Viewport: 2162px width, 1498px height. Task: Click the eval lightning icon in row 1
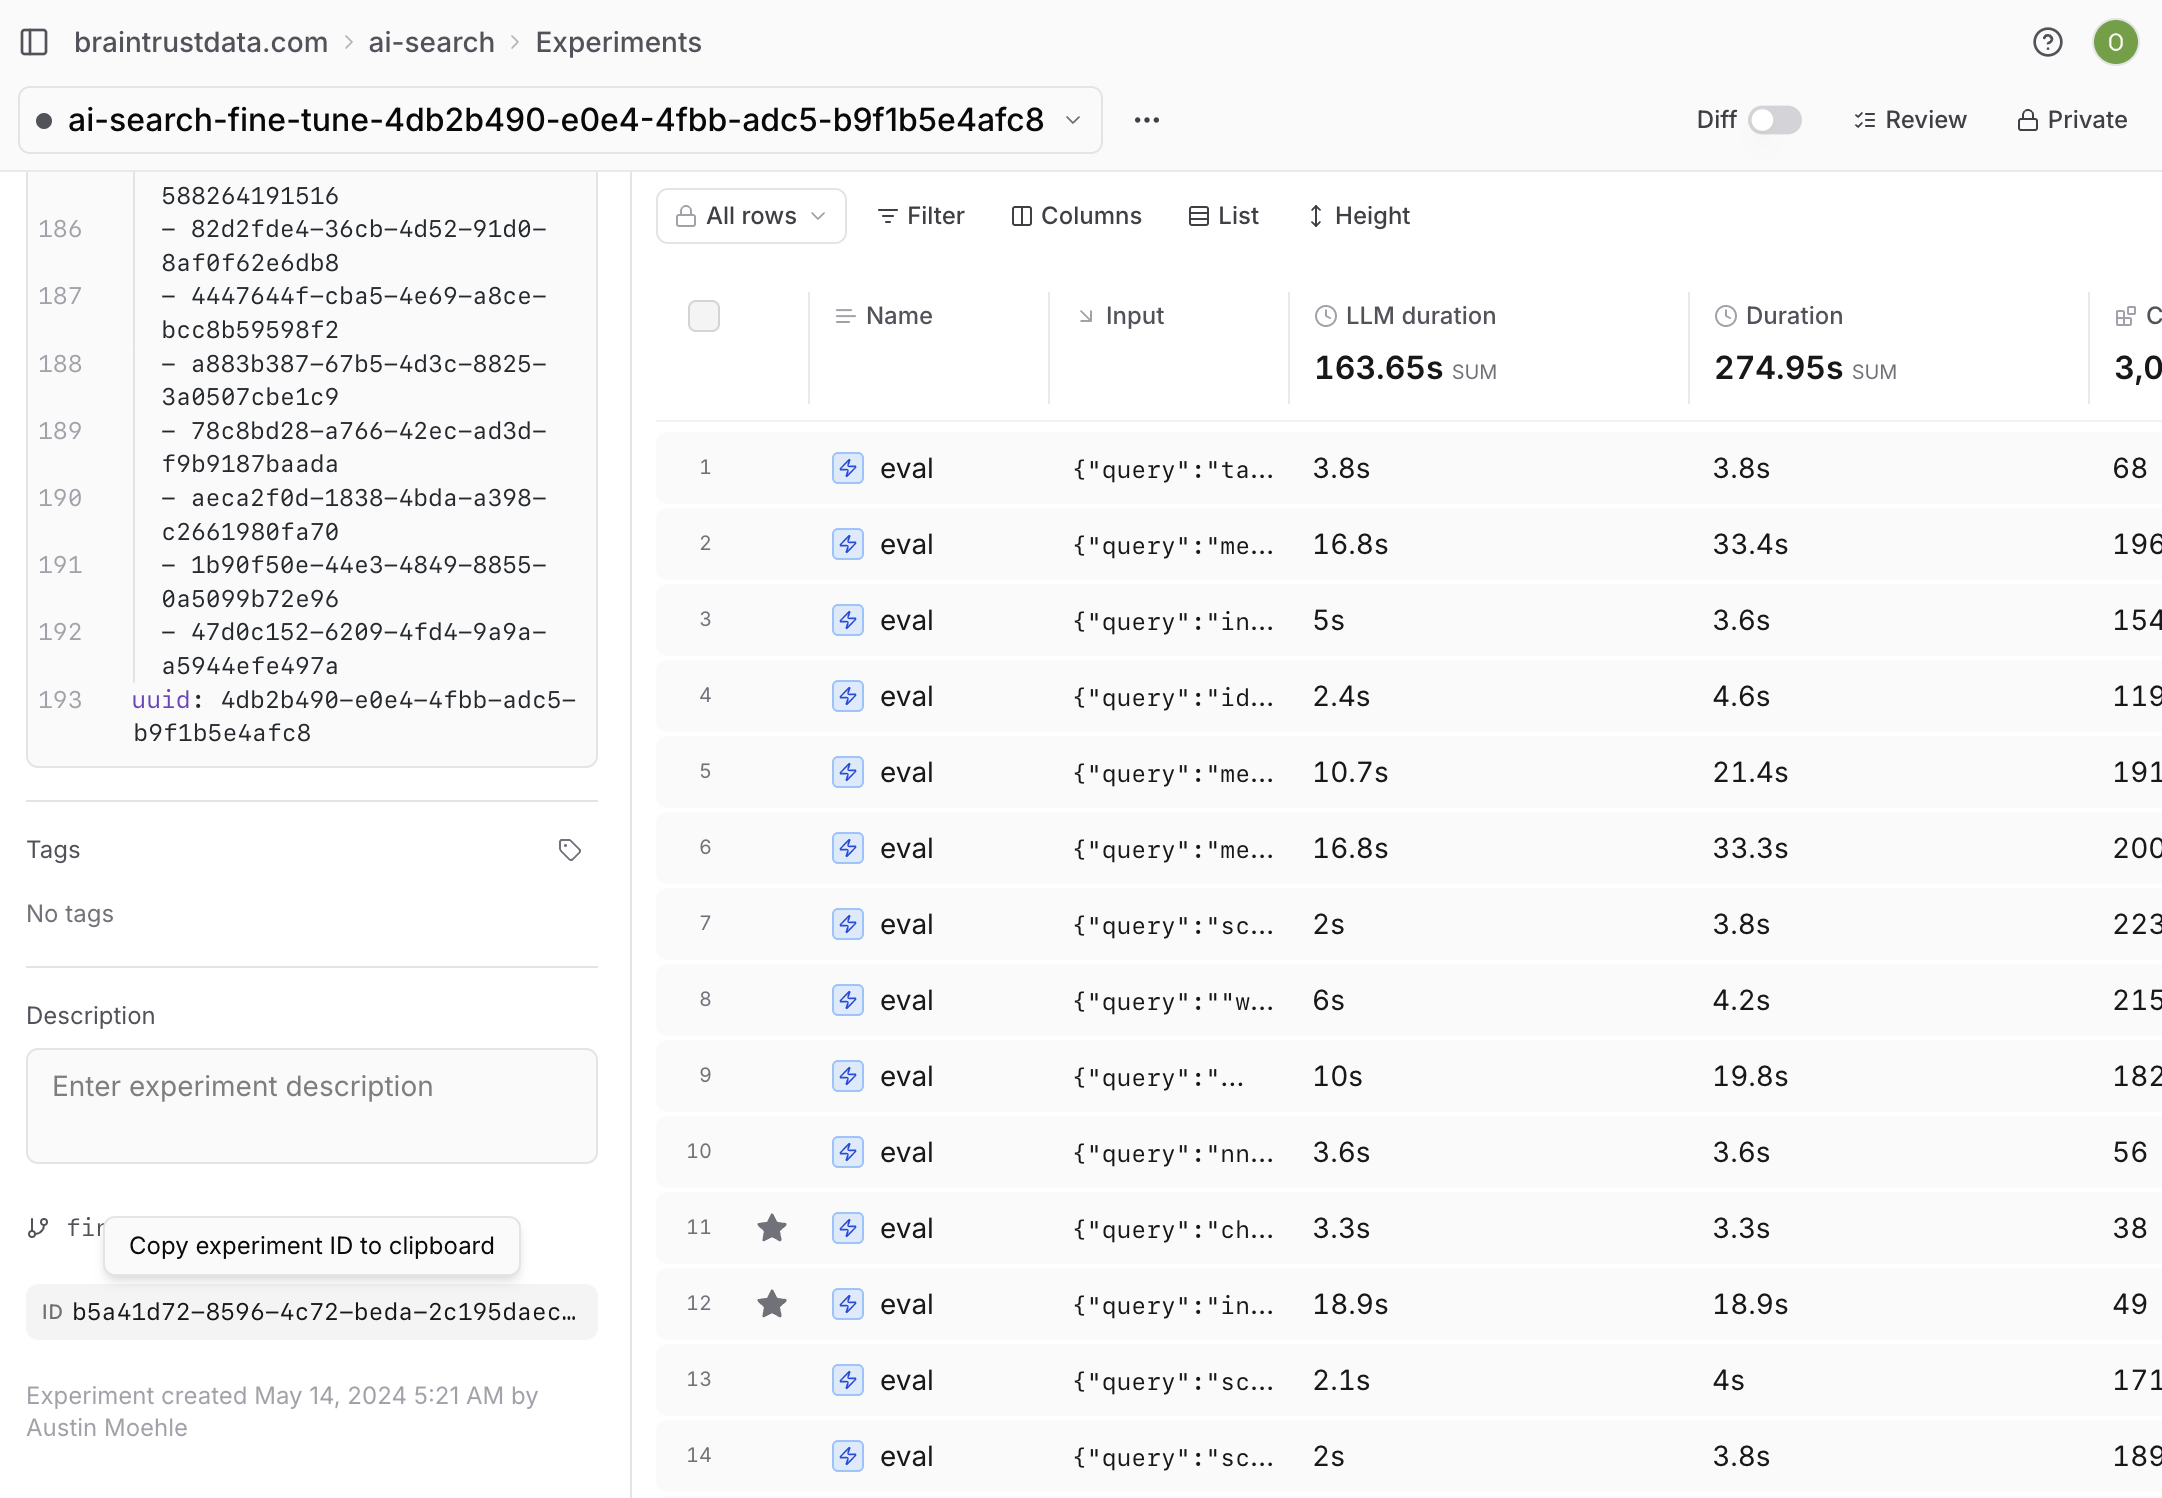pyautogui.click(x=847, y=468)
